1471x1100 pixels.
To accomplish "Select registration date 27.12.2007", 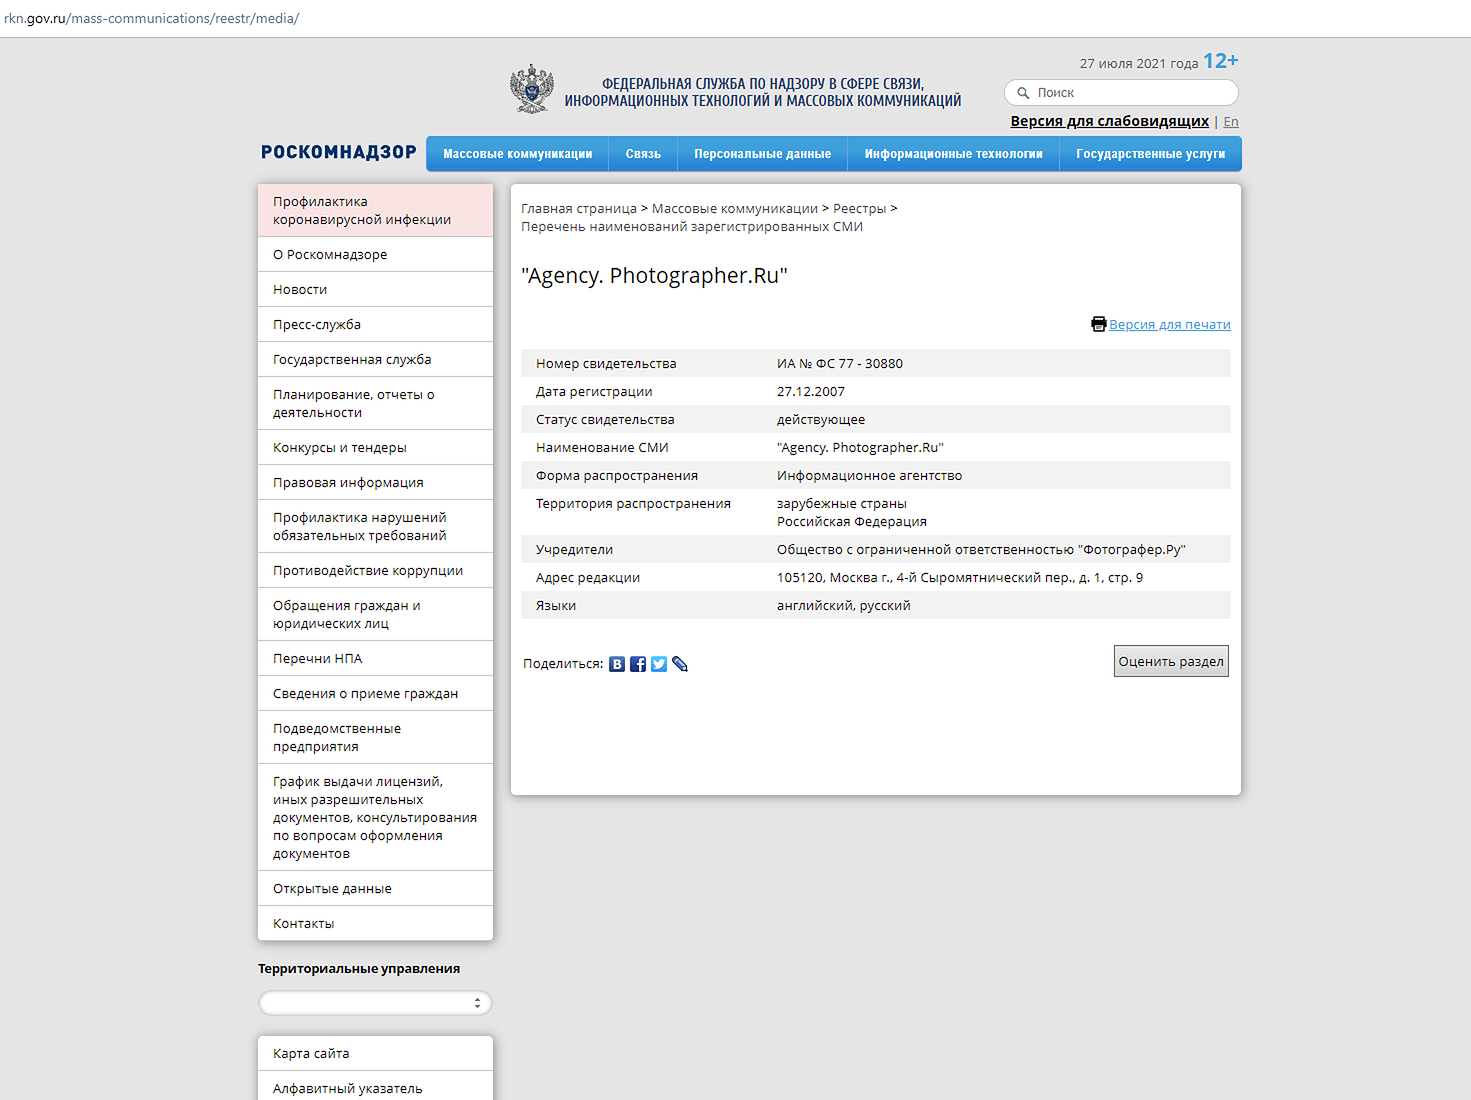I will coord(811,391).
